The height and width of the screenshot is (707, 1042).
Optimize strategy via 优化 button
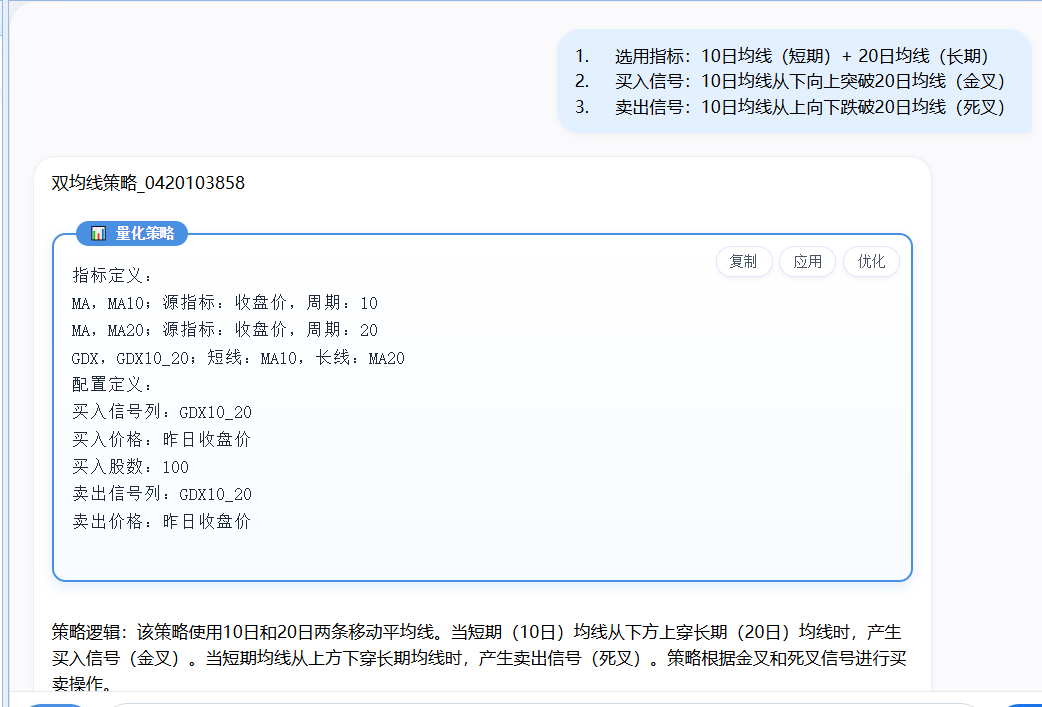(x=871, y=262)
